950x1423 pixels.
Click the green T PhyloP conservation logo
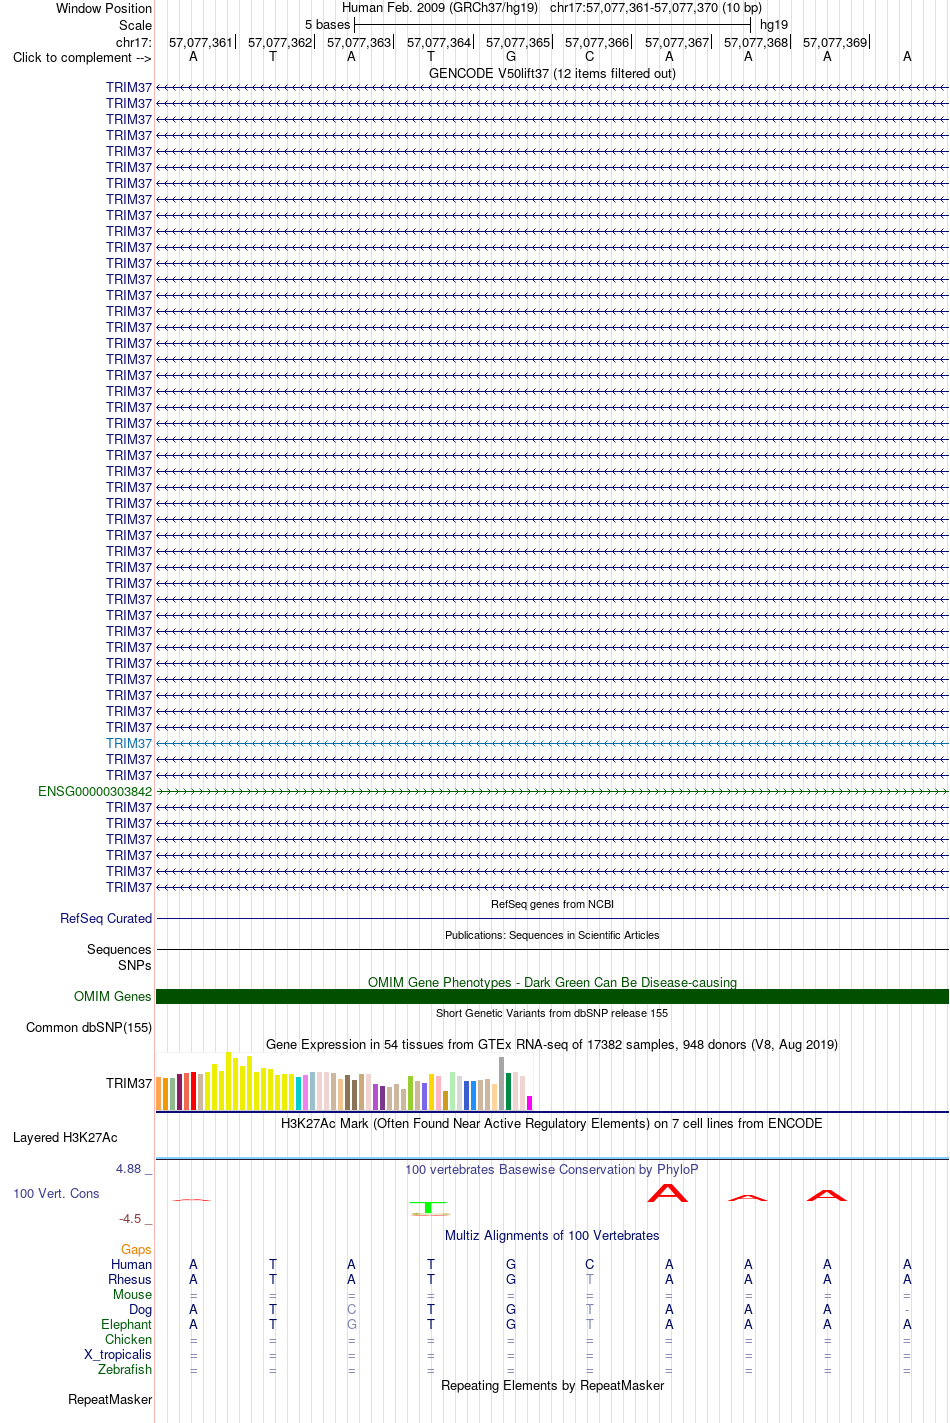(x=429, y=1208)
